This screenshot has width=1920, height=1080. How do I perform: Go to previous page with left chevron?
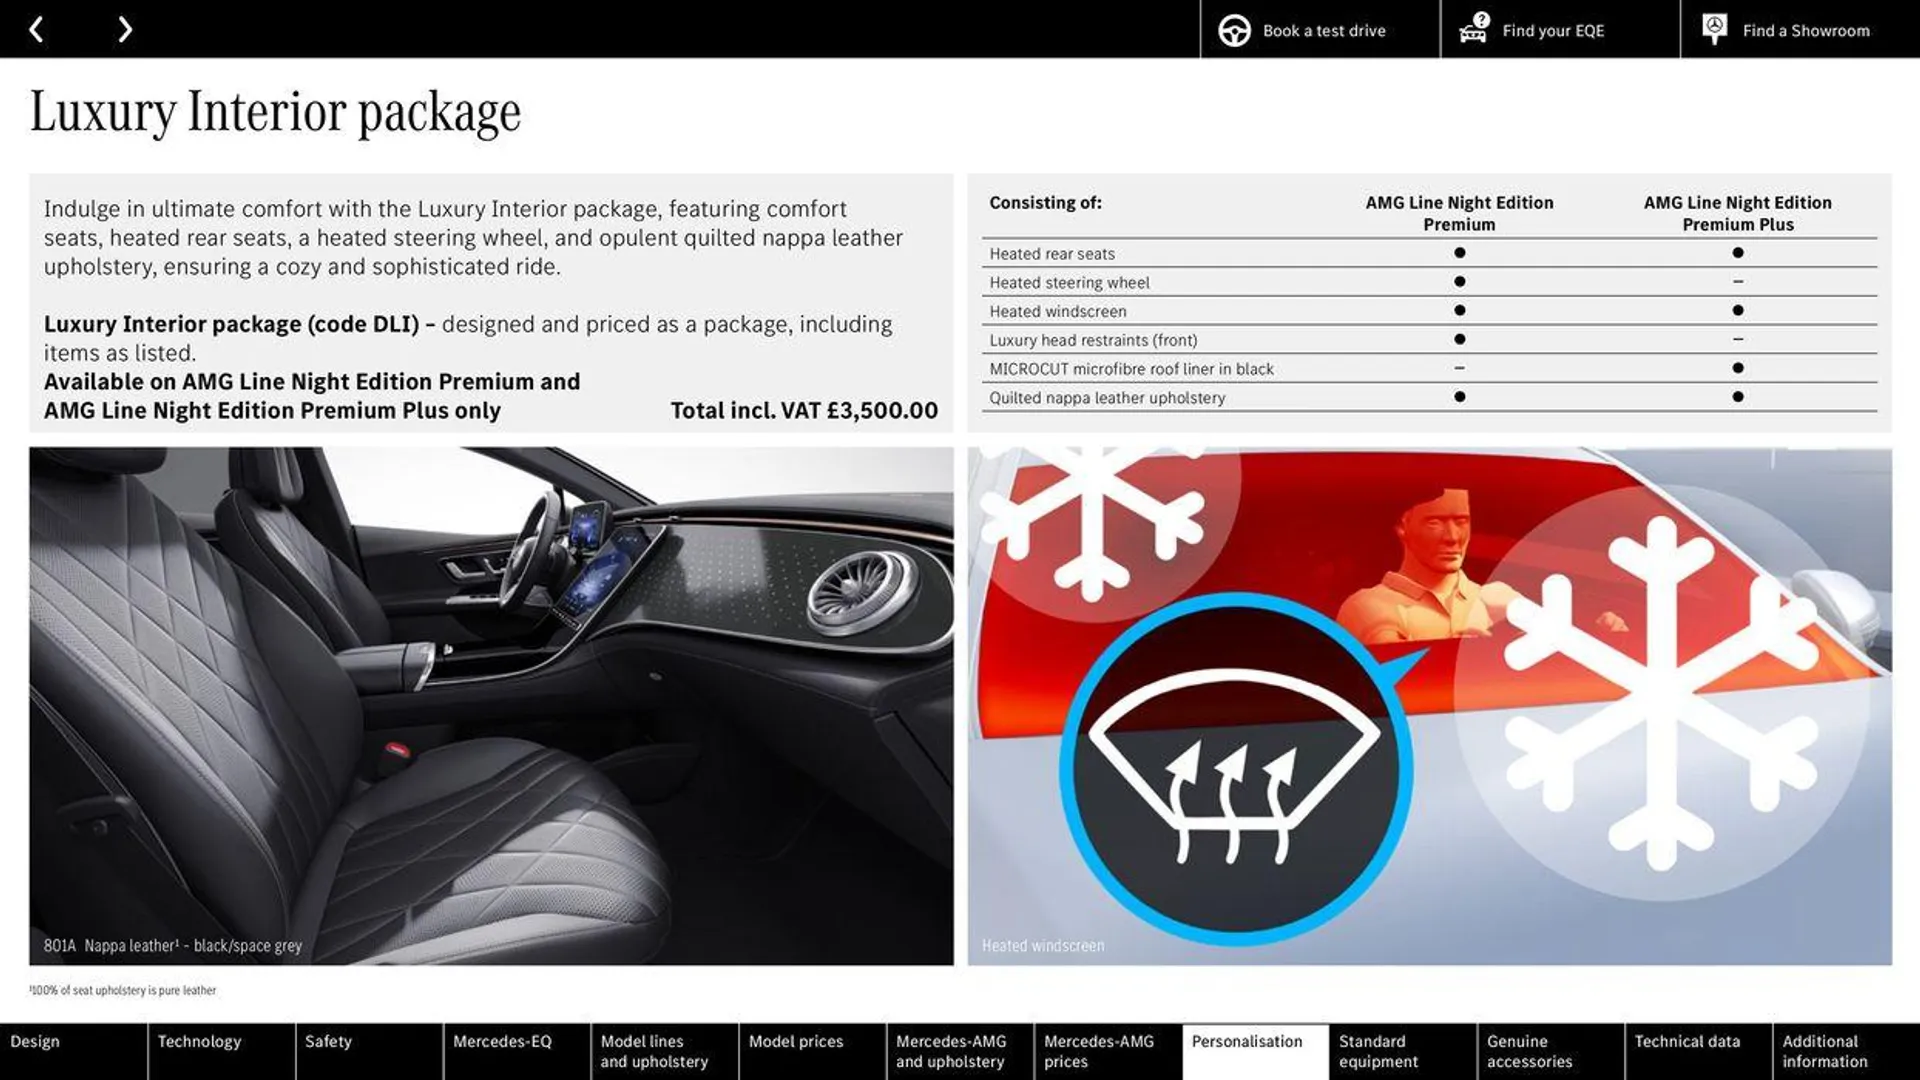click(x=36, y=29)
